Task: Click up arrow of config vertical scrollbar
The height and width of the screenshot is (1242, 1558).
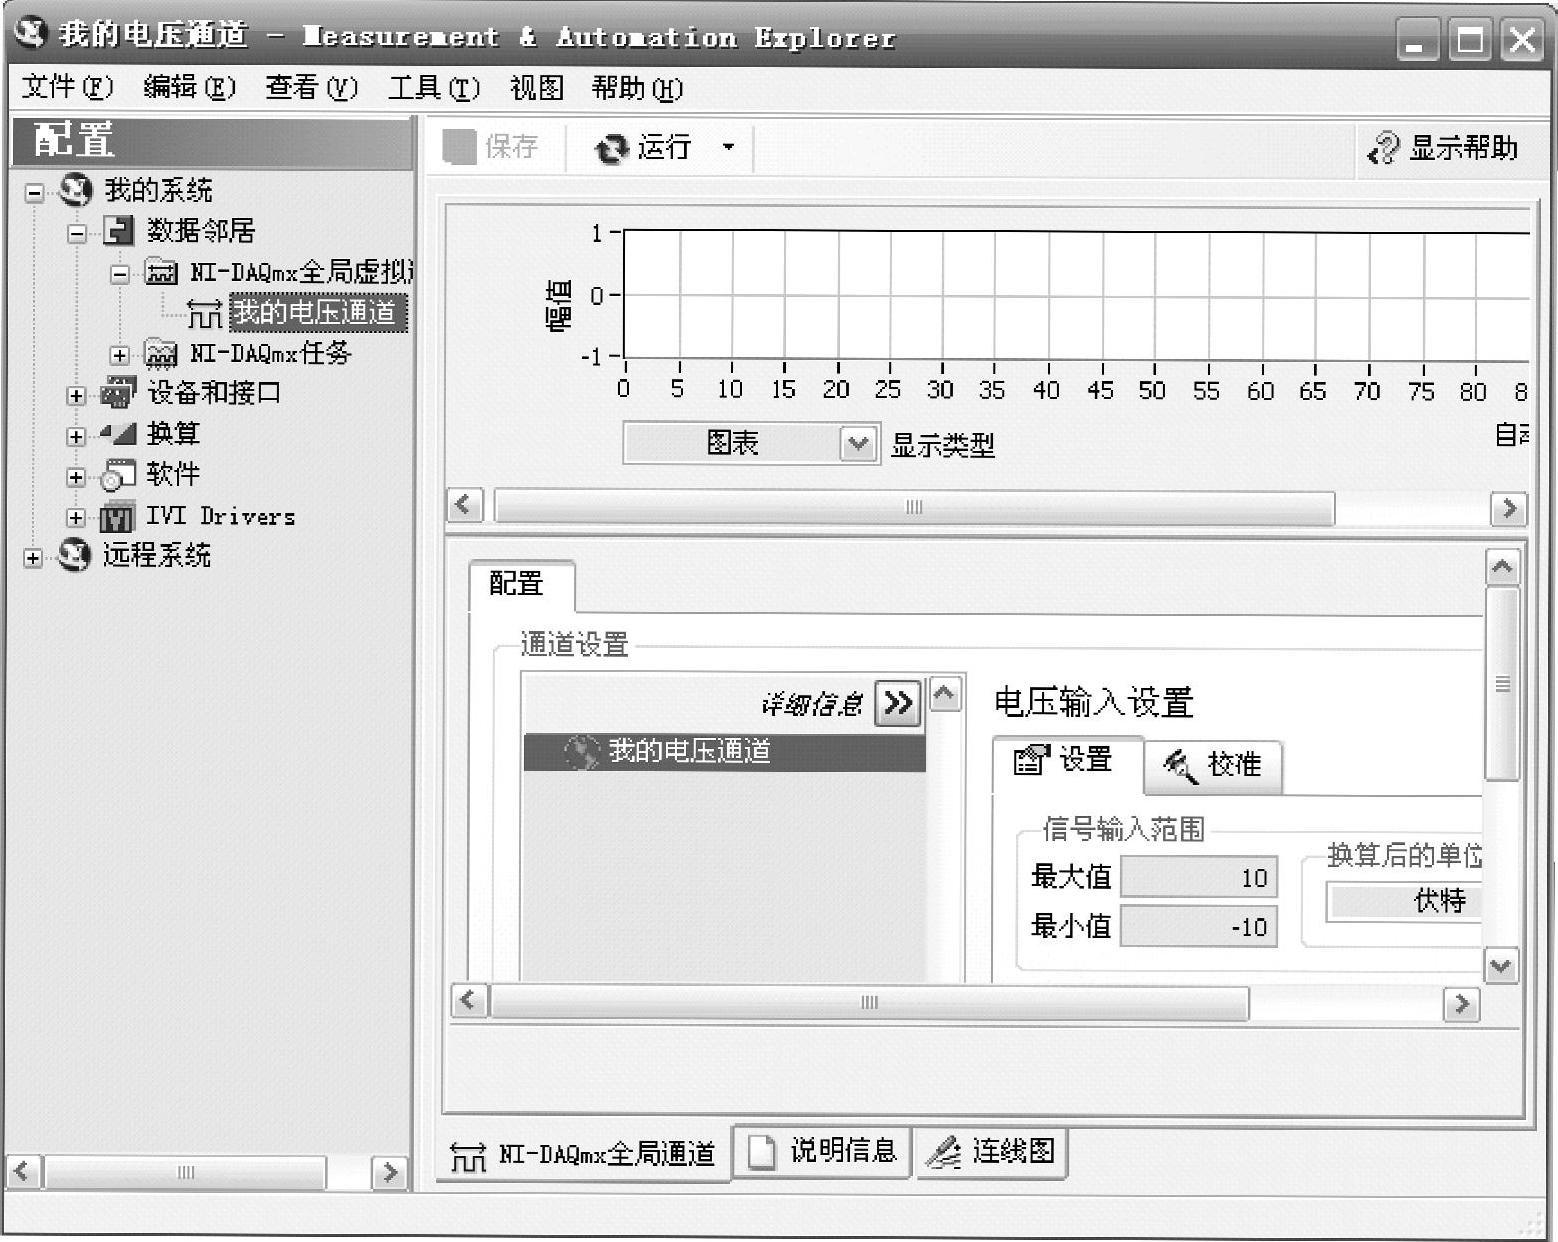Action: [x=1502, y=568]
